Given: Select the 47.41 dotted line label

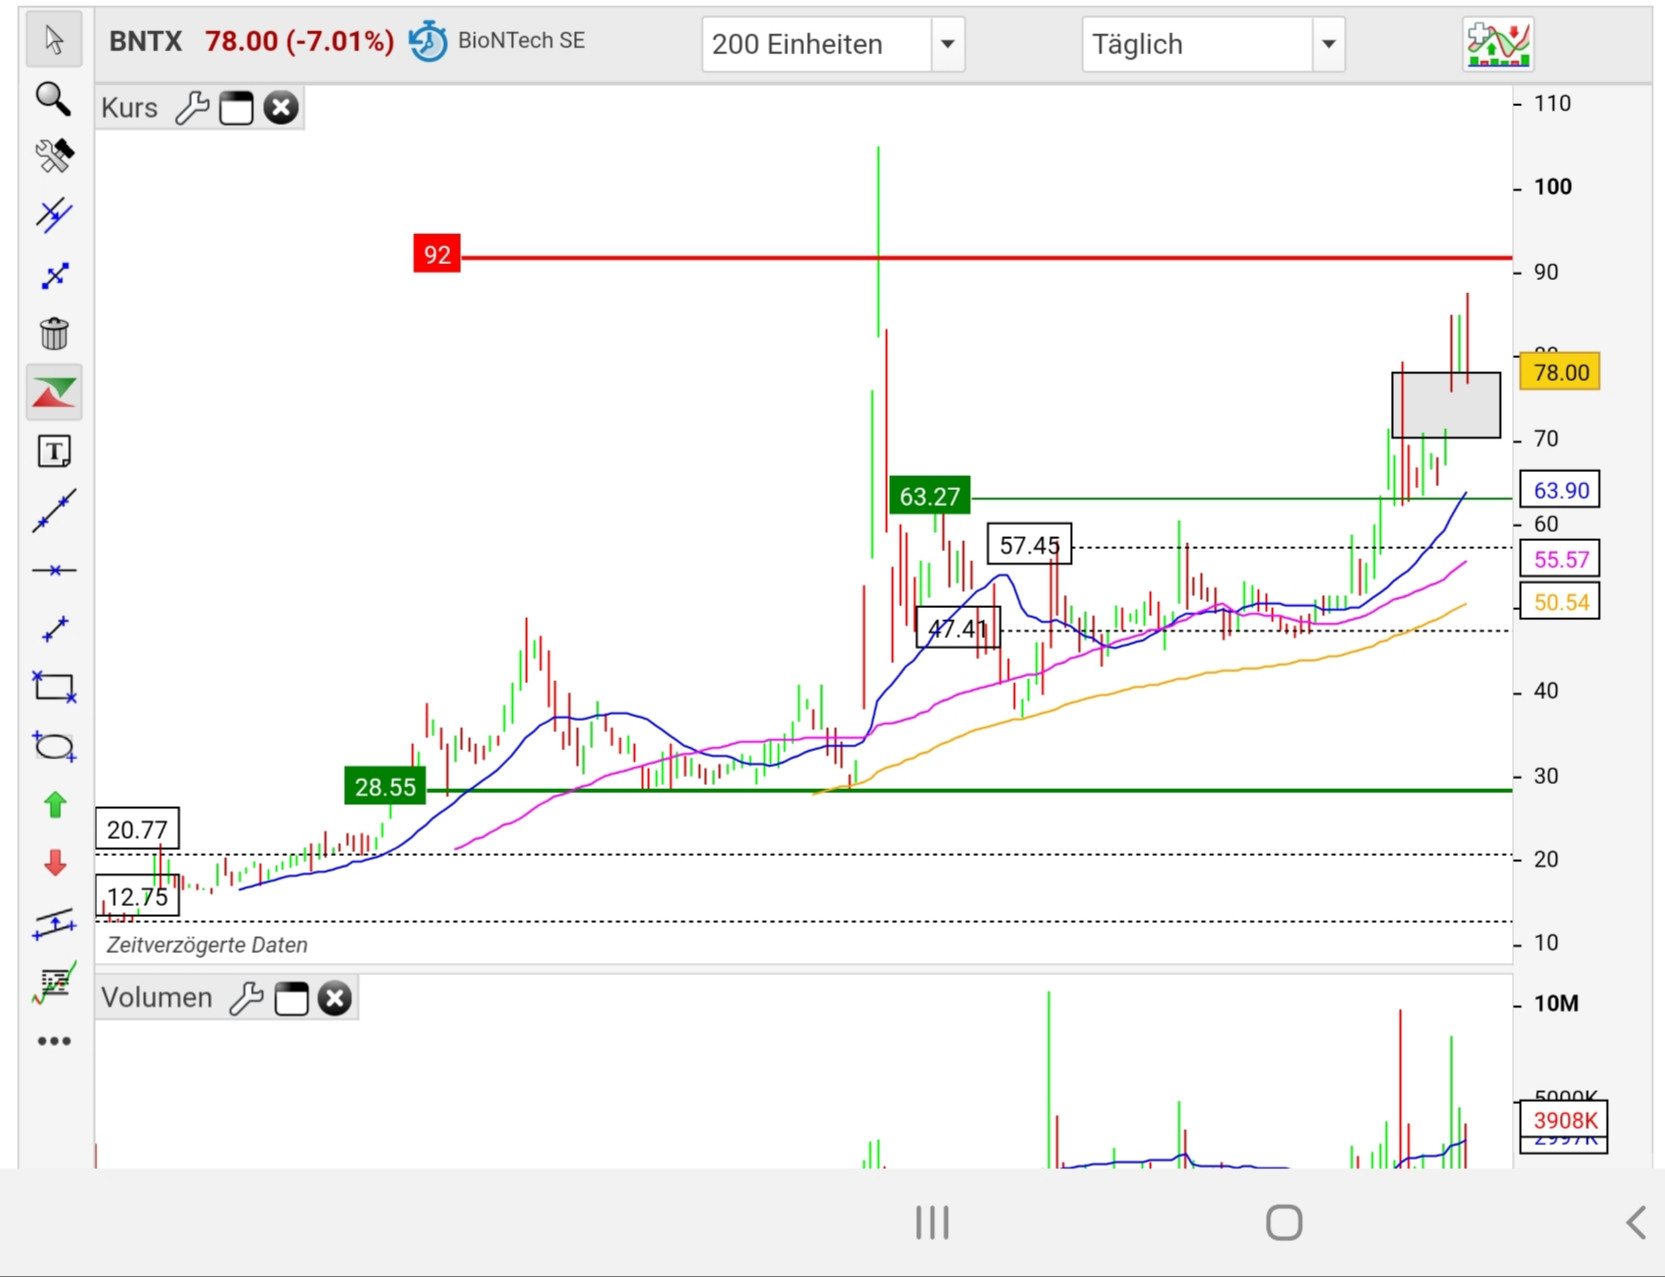Looking at the screenshot, I should click(x=957, y=628).
